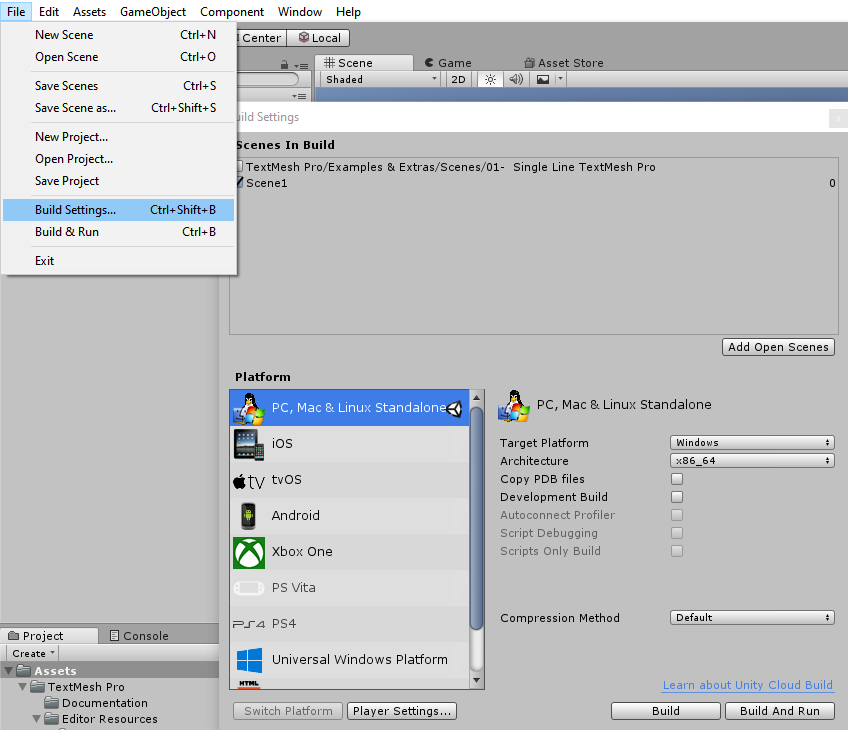
Task: Click the Unity logo on selected platform
Action: [x=454, y=409]
